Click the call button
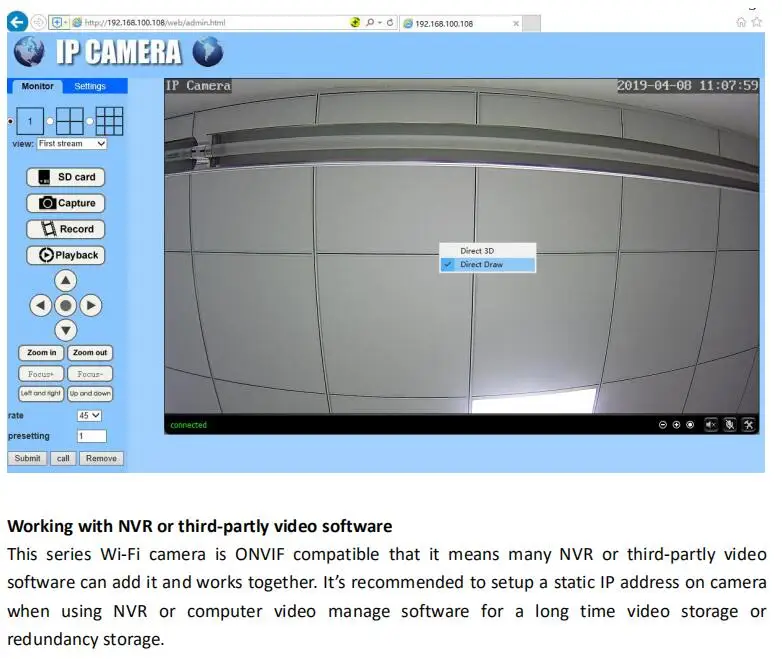This screenshot has width=782, height=659. [x=63, y=458]
